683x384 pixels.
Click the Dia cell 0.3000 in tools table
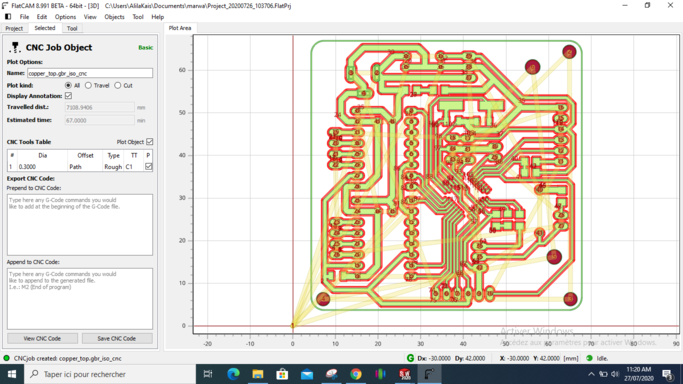42,167
